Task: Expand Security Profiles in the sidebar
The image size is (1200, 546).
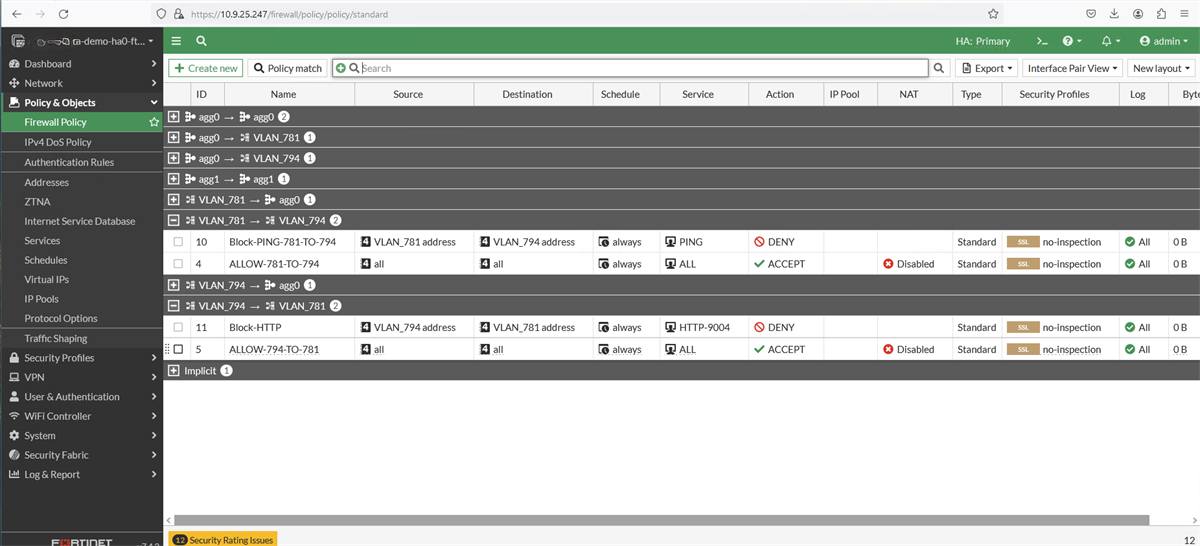Action: pos(81,358)
